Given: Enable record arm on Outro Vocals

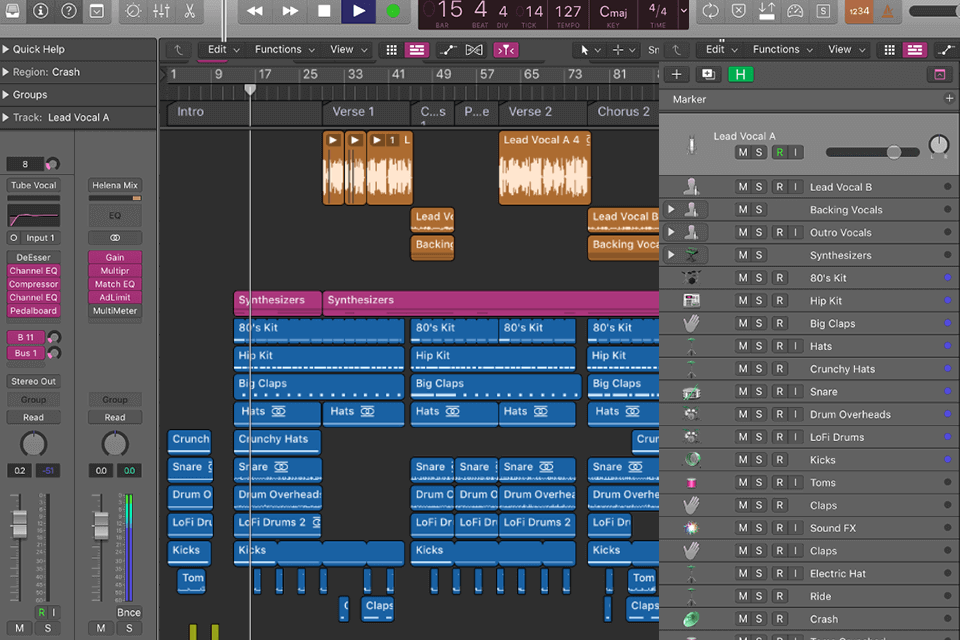Looking at the screenshot, I should (x=781, y=232).
